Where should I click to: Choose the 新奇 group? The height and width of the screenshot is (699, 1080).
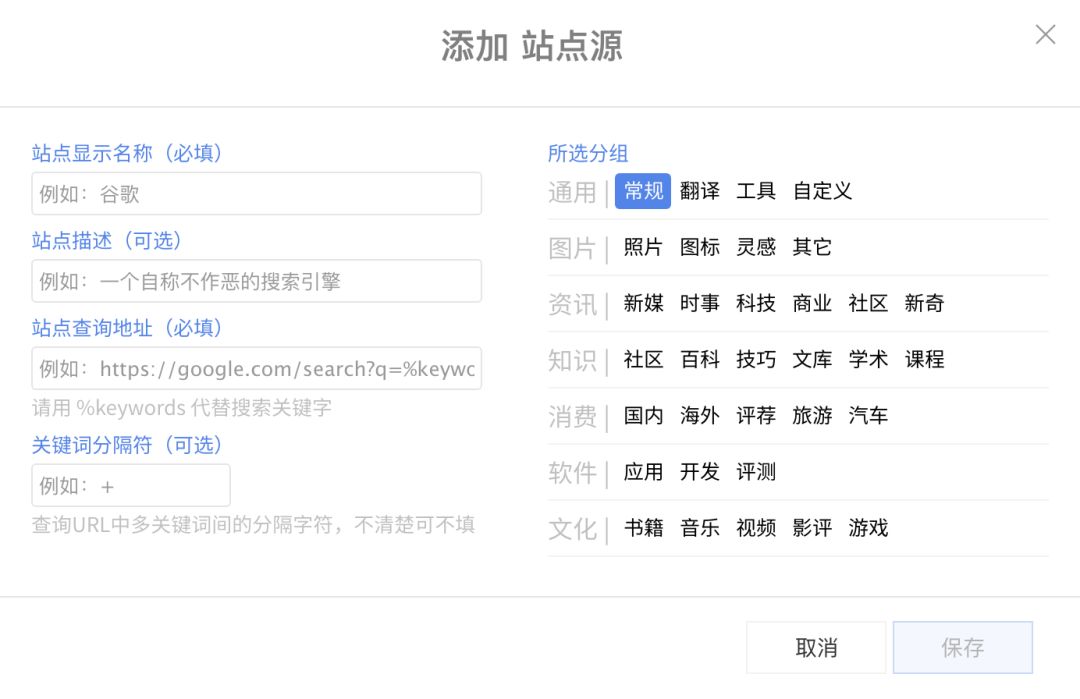click(924, 303)
